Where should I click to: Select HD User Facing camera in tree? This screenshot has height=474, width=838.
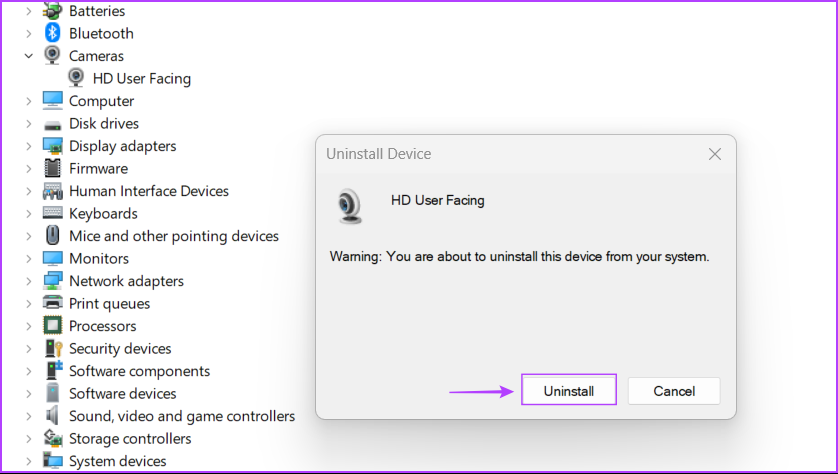[x=141, y=78]
